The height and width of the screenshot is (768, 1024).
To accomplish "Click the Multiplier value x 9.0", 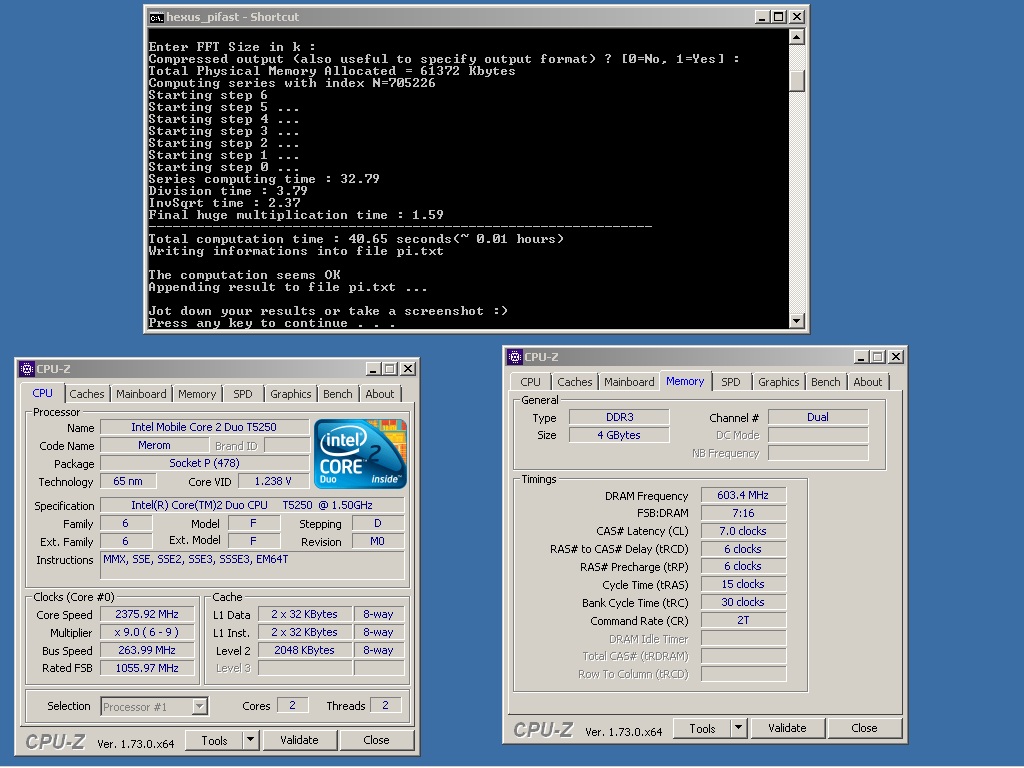I will [x=147, y=633].
